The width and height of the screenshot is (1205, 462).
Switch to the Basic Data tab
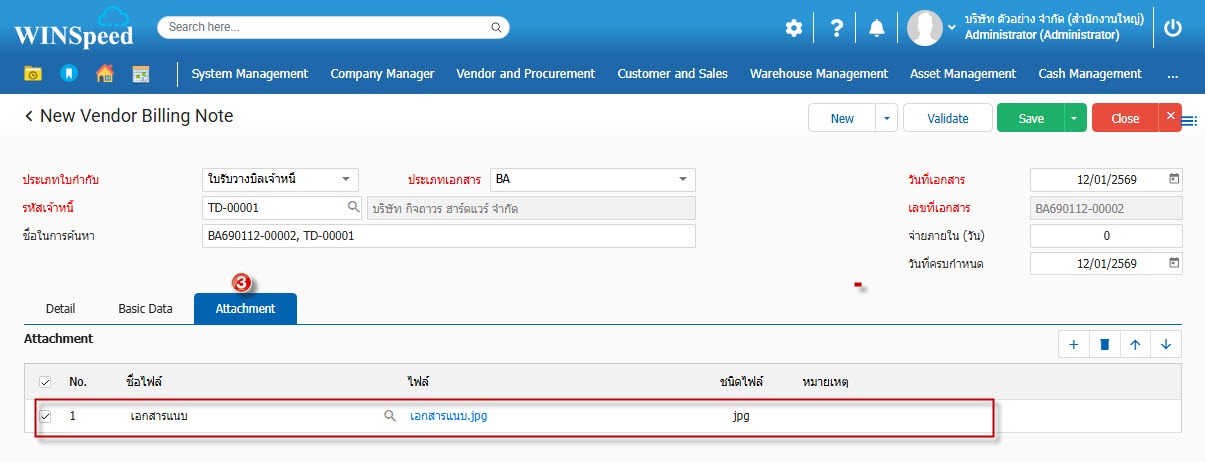coord(145,309)
